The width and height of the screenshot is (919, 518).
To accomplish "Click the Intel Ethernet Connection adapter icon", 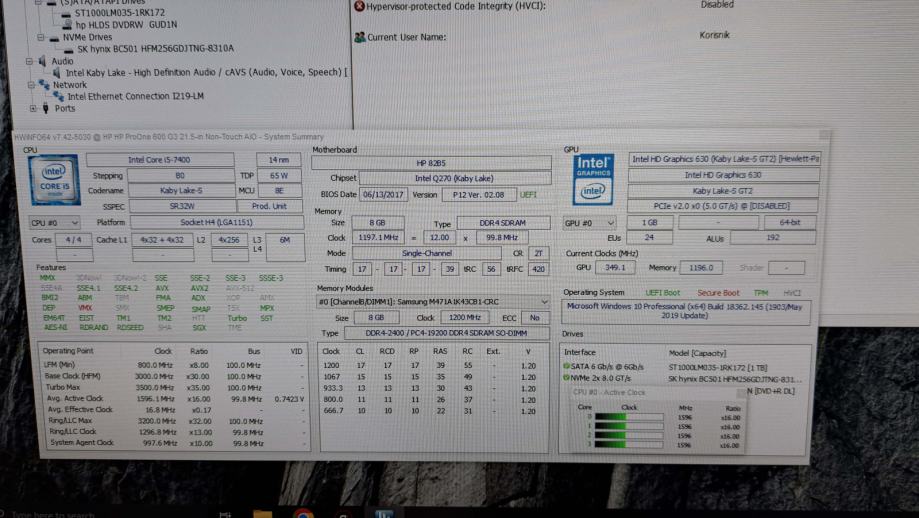I will coord(59,97).
